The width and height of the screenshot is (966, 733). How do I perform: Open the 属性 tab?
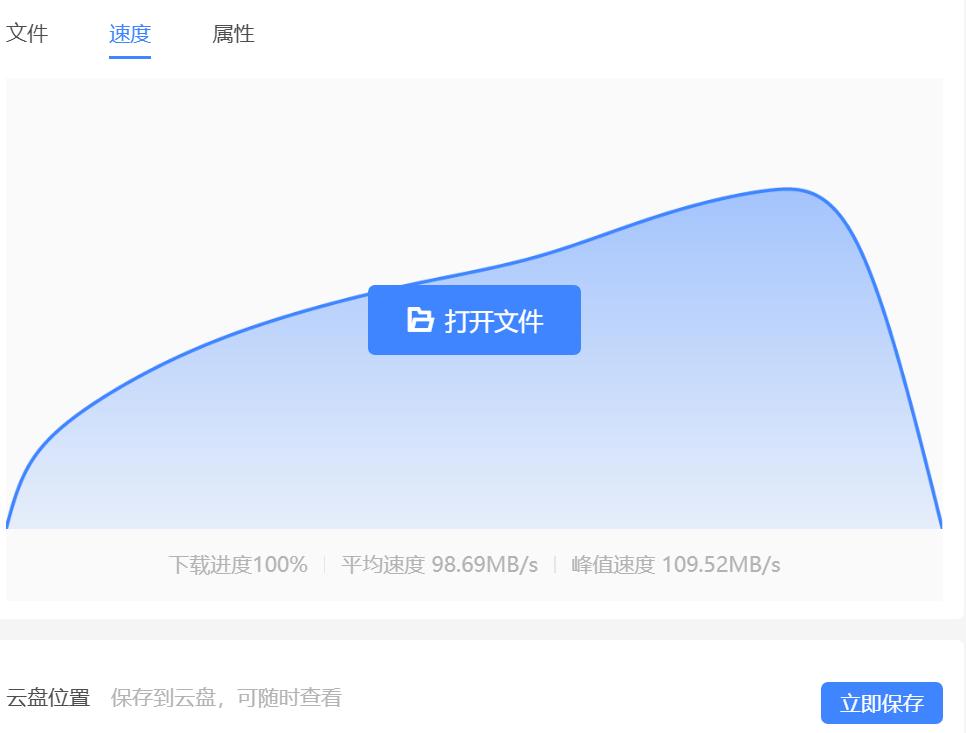tap(232, 34)
